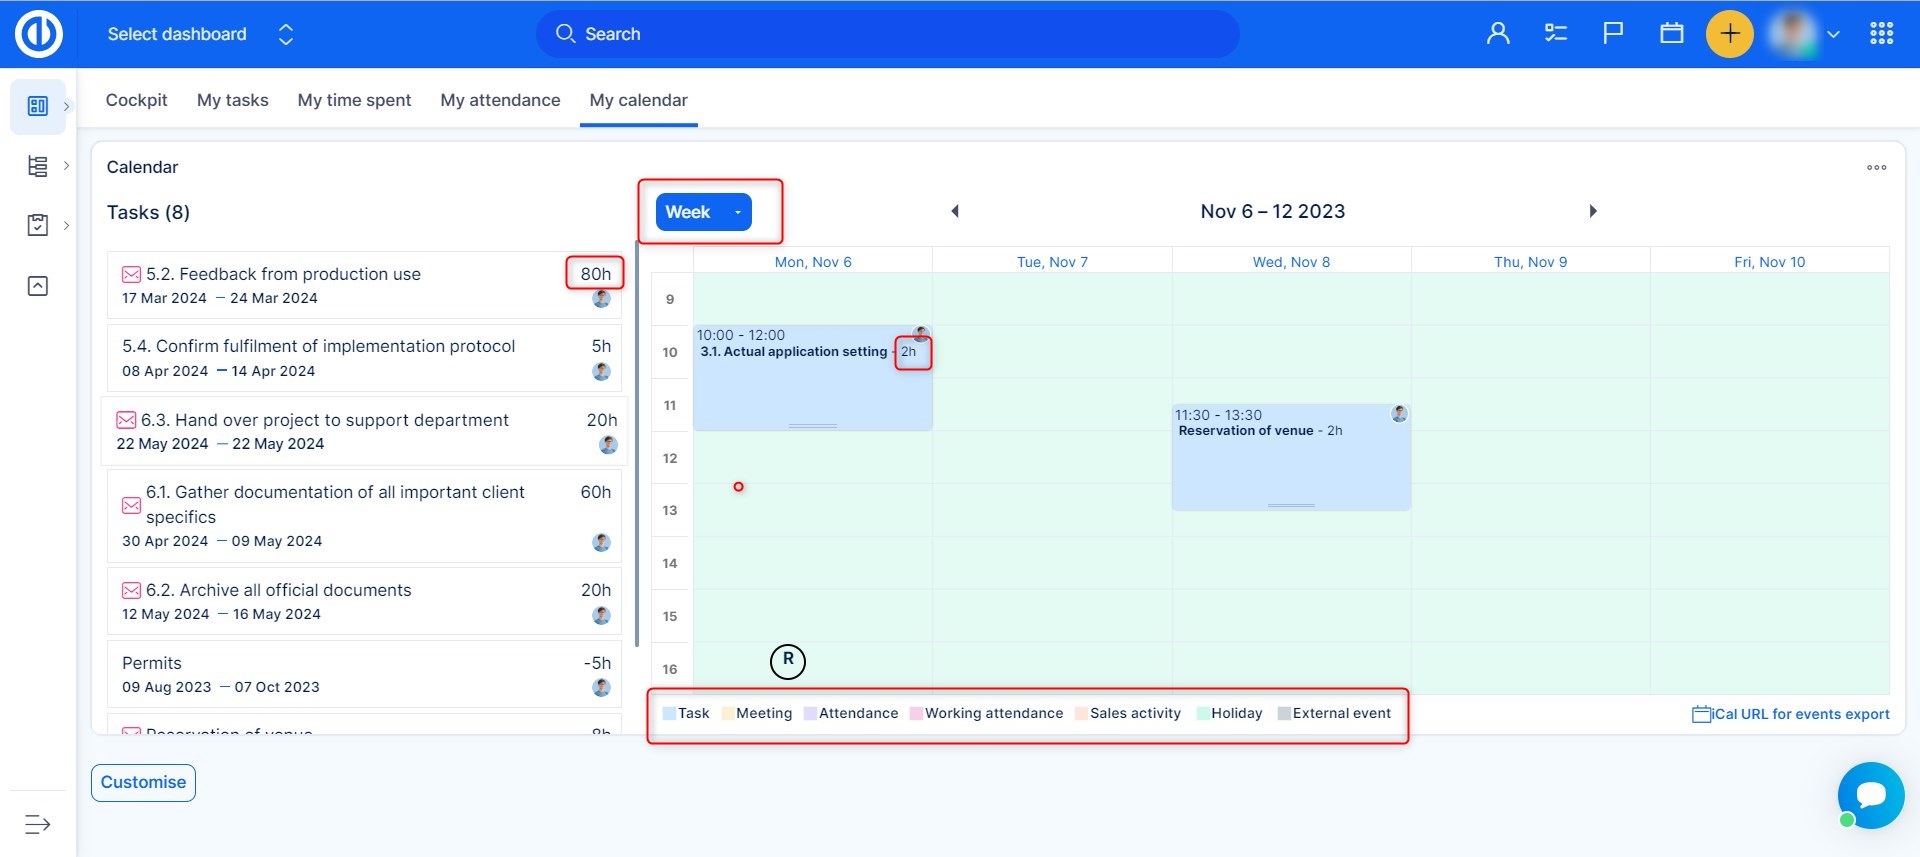1920x857 pixels.
Task: Expand the collapsed sidebar menu icon
Action: pos(37,824)
